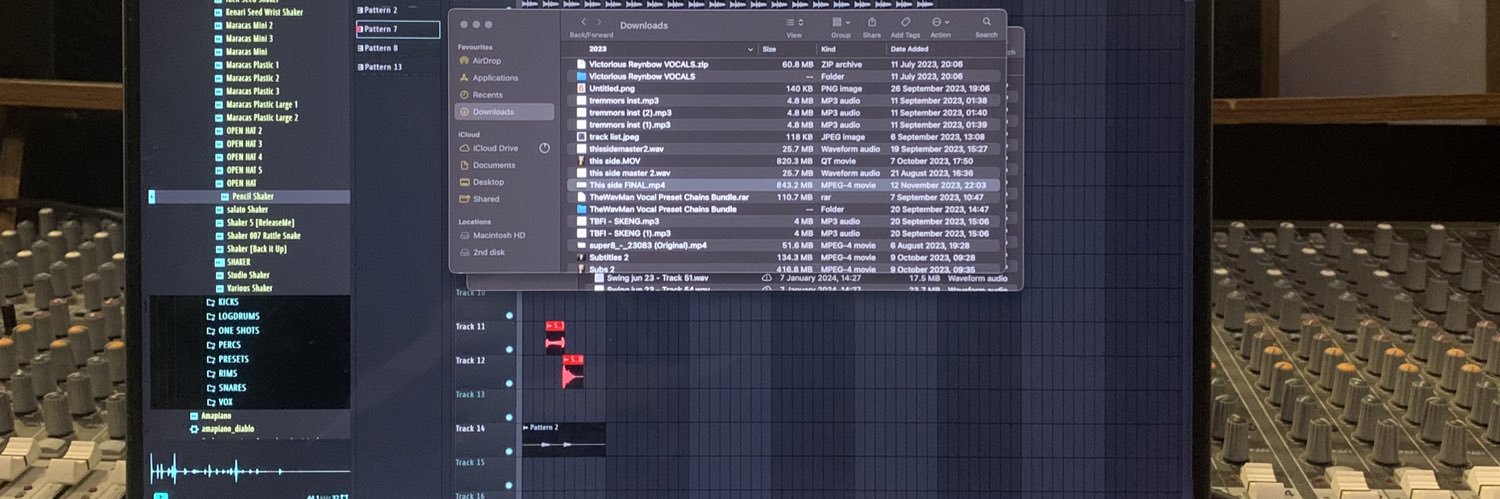1500x499 pixels.
Task: Click the ZIP icon of Victorious Reynbow VOCALS.zip
Action: [x=581, y=64]
